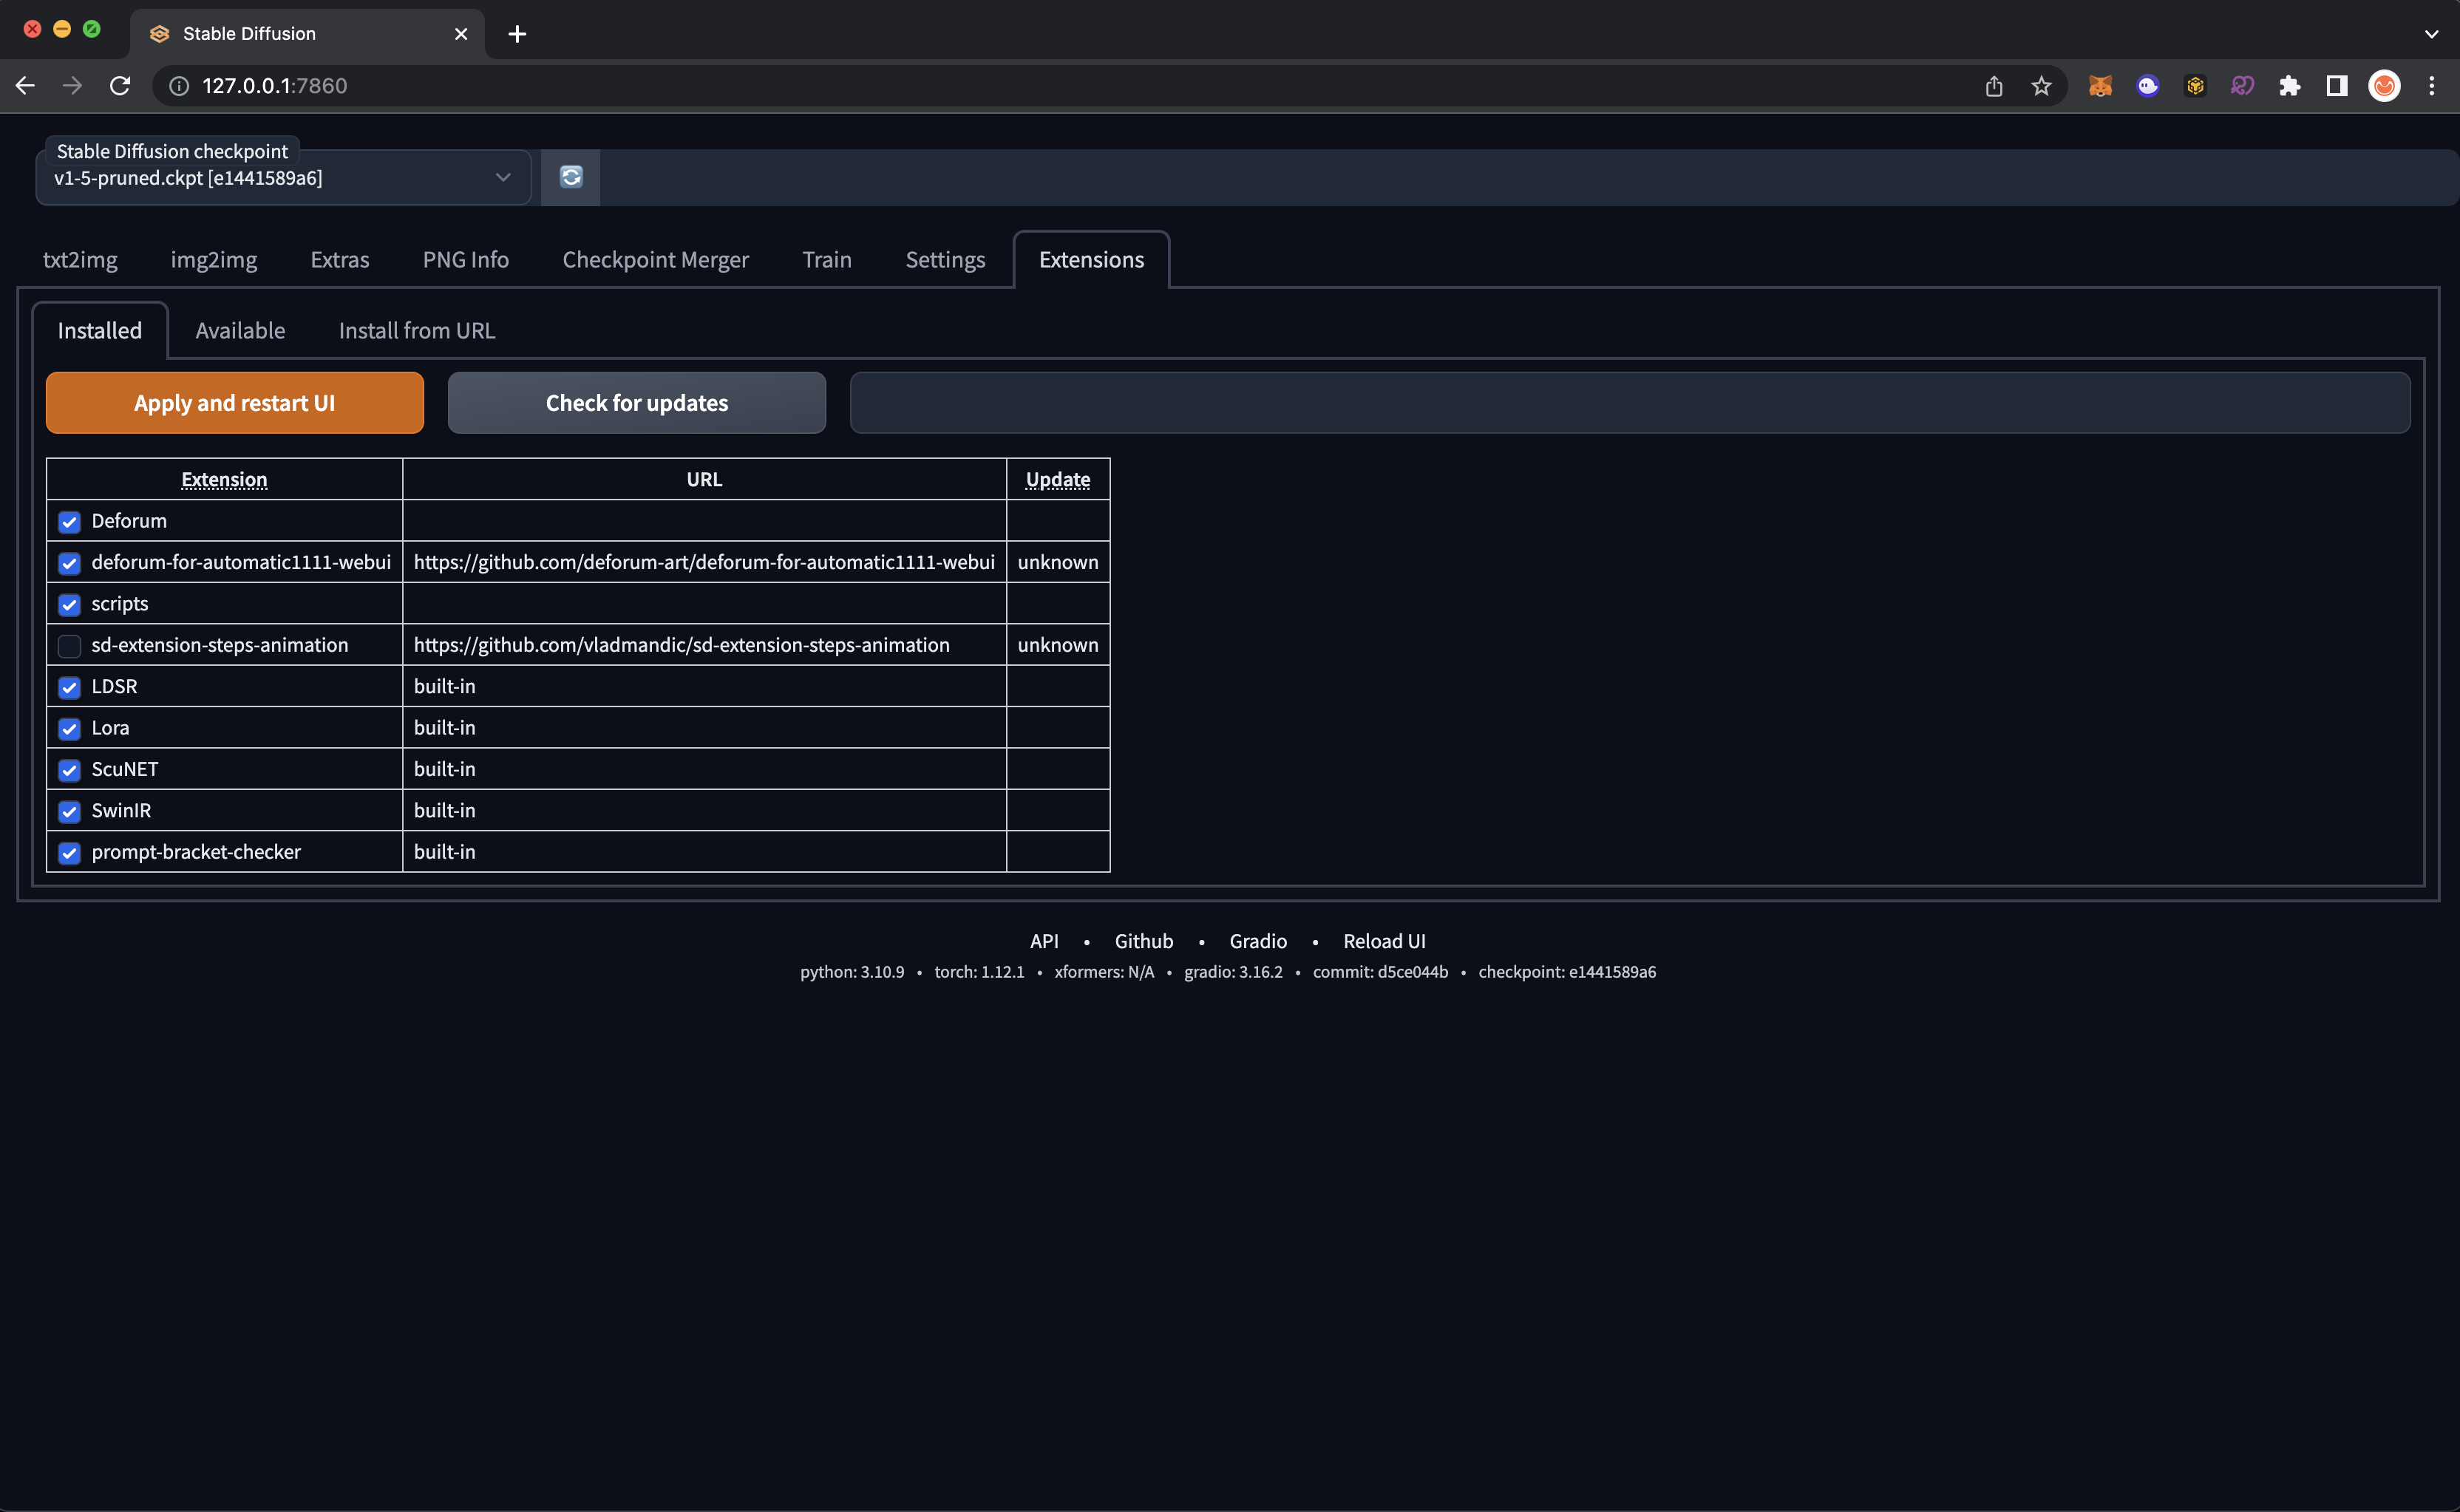Bookmark page with the star icon
Viewport: 2460px width, 1512px height.
pos(2041,86)
